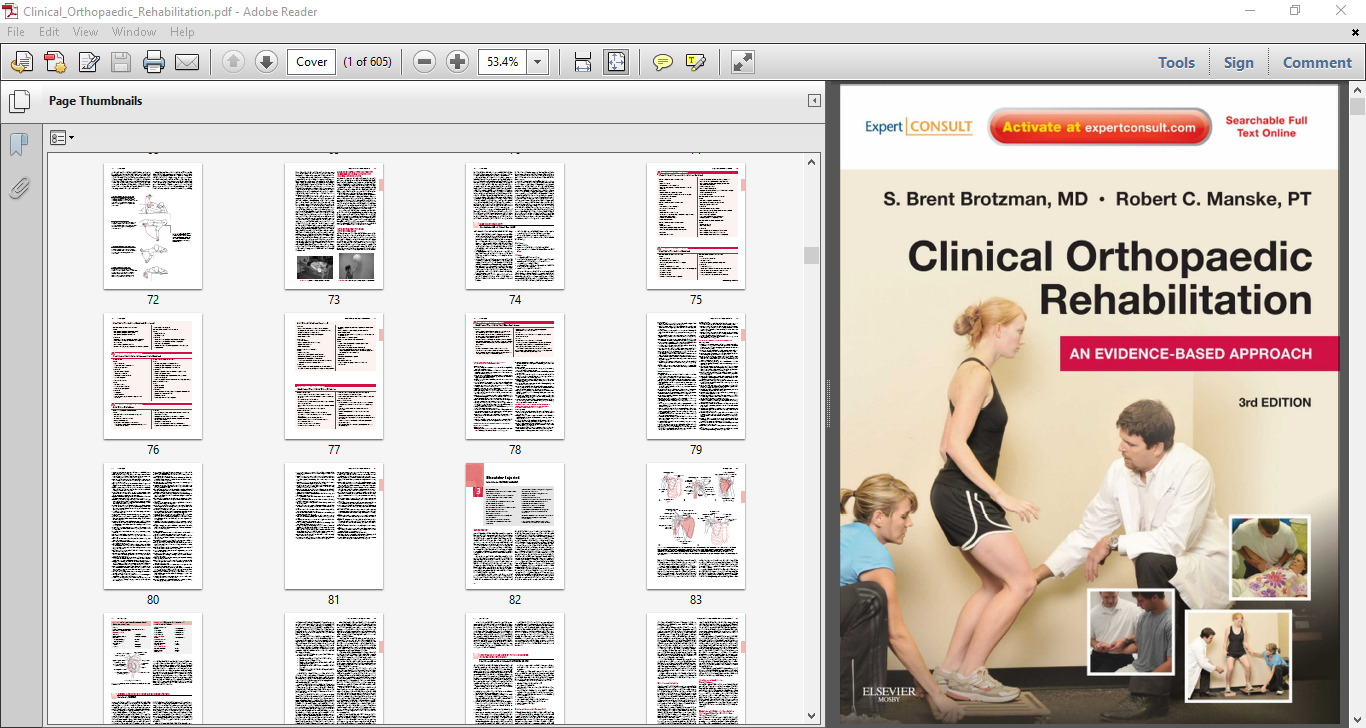
Task: Open the Help menu
Action: (x=182, y=32)
